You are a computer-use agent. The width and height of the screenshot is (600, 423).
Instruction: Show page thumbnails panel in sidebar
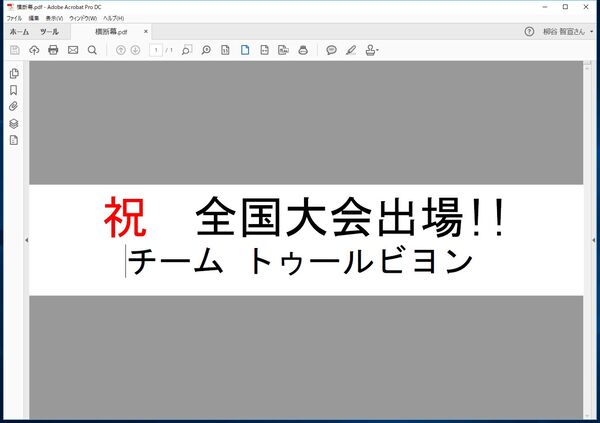tap(14, 74)
